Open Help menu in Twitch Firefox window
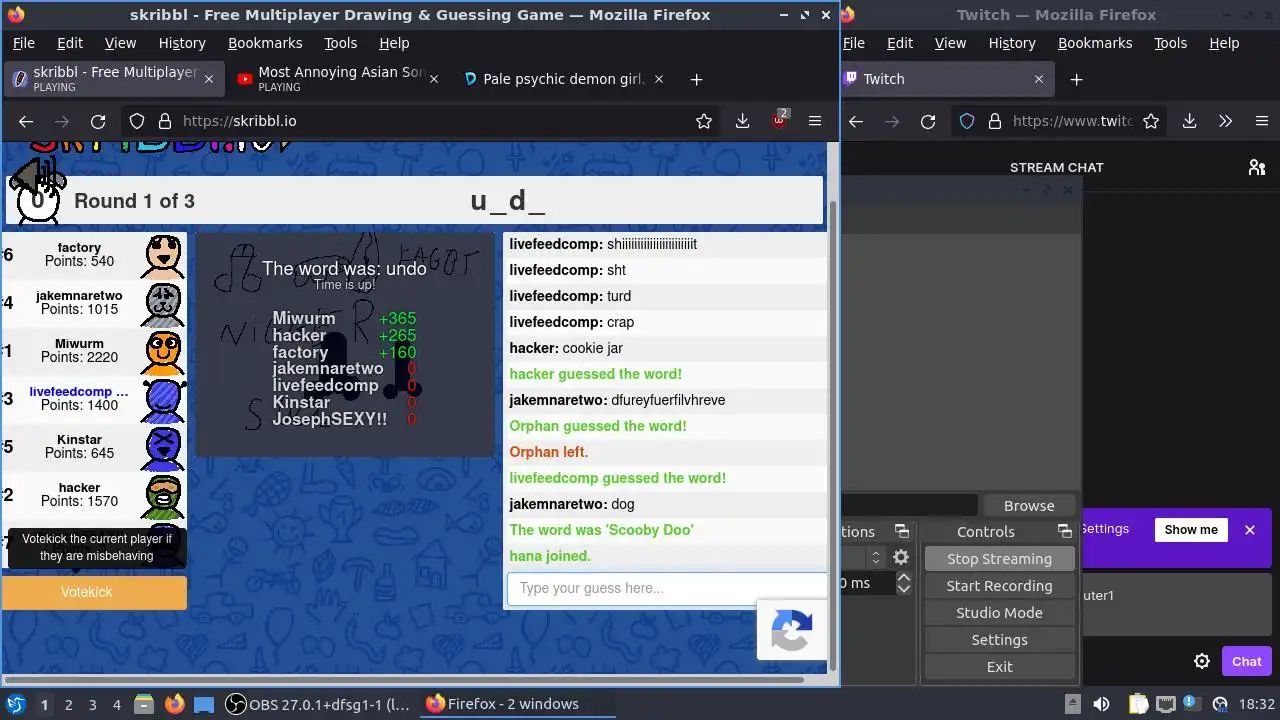Screen dimensions: 1280x720 [x=1224, y=43]
